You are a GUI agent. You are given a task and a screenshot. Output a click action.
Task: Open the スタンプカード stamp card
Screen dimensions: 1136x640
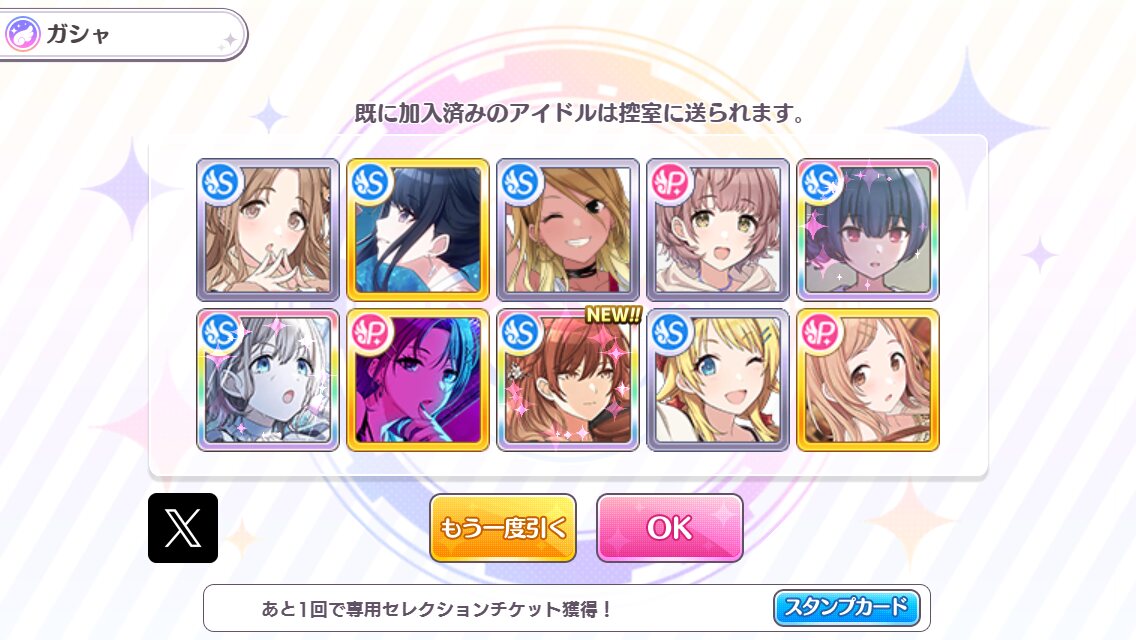coord(847,607)
